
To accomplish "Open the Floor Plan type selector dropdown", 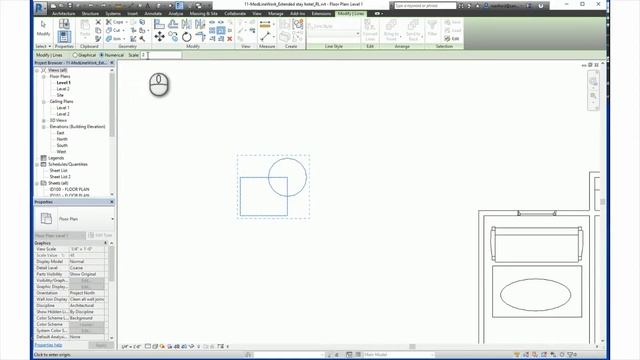I will [112, 219].
